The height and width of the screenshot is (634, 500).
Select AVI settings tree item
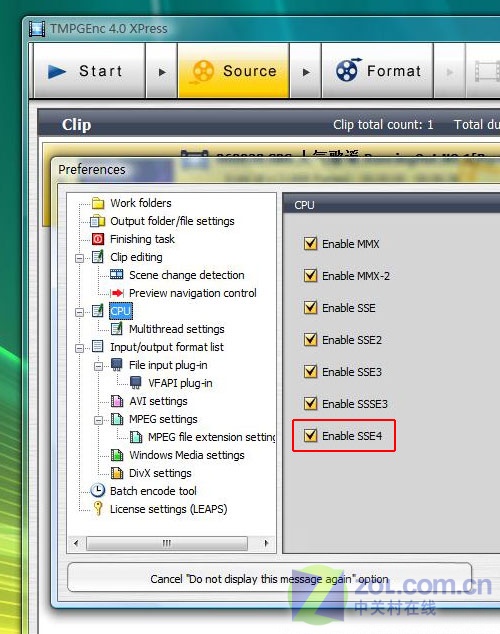158,401
